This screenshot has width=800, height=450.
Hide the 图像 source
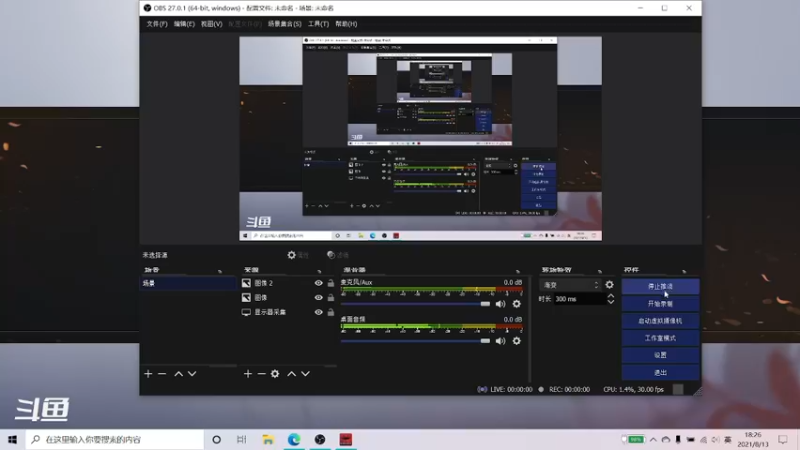coord(318,297)
